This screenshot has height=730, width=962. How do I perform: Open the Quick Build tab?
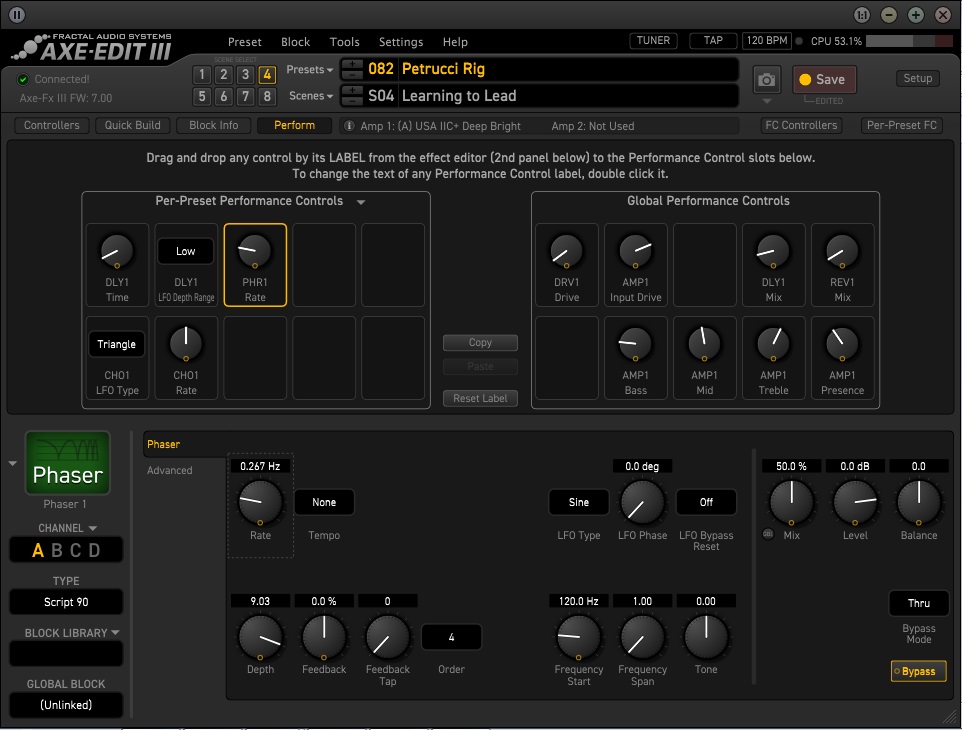coord(132,125)
